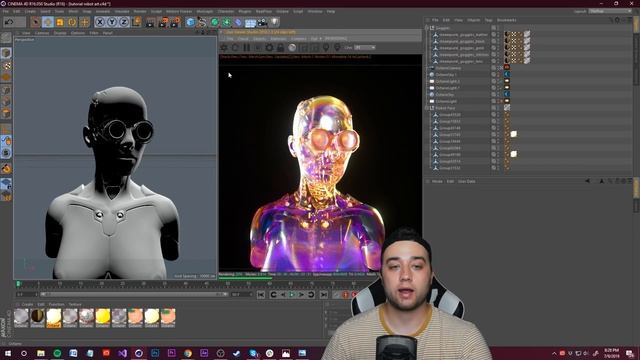The width and height of the screenshot is (640, 360).
Task: Click the Light object icon in the toolbar
Action: 275,22
